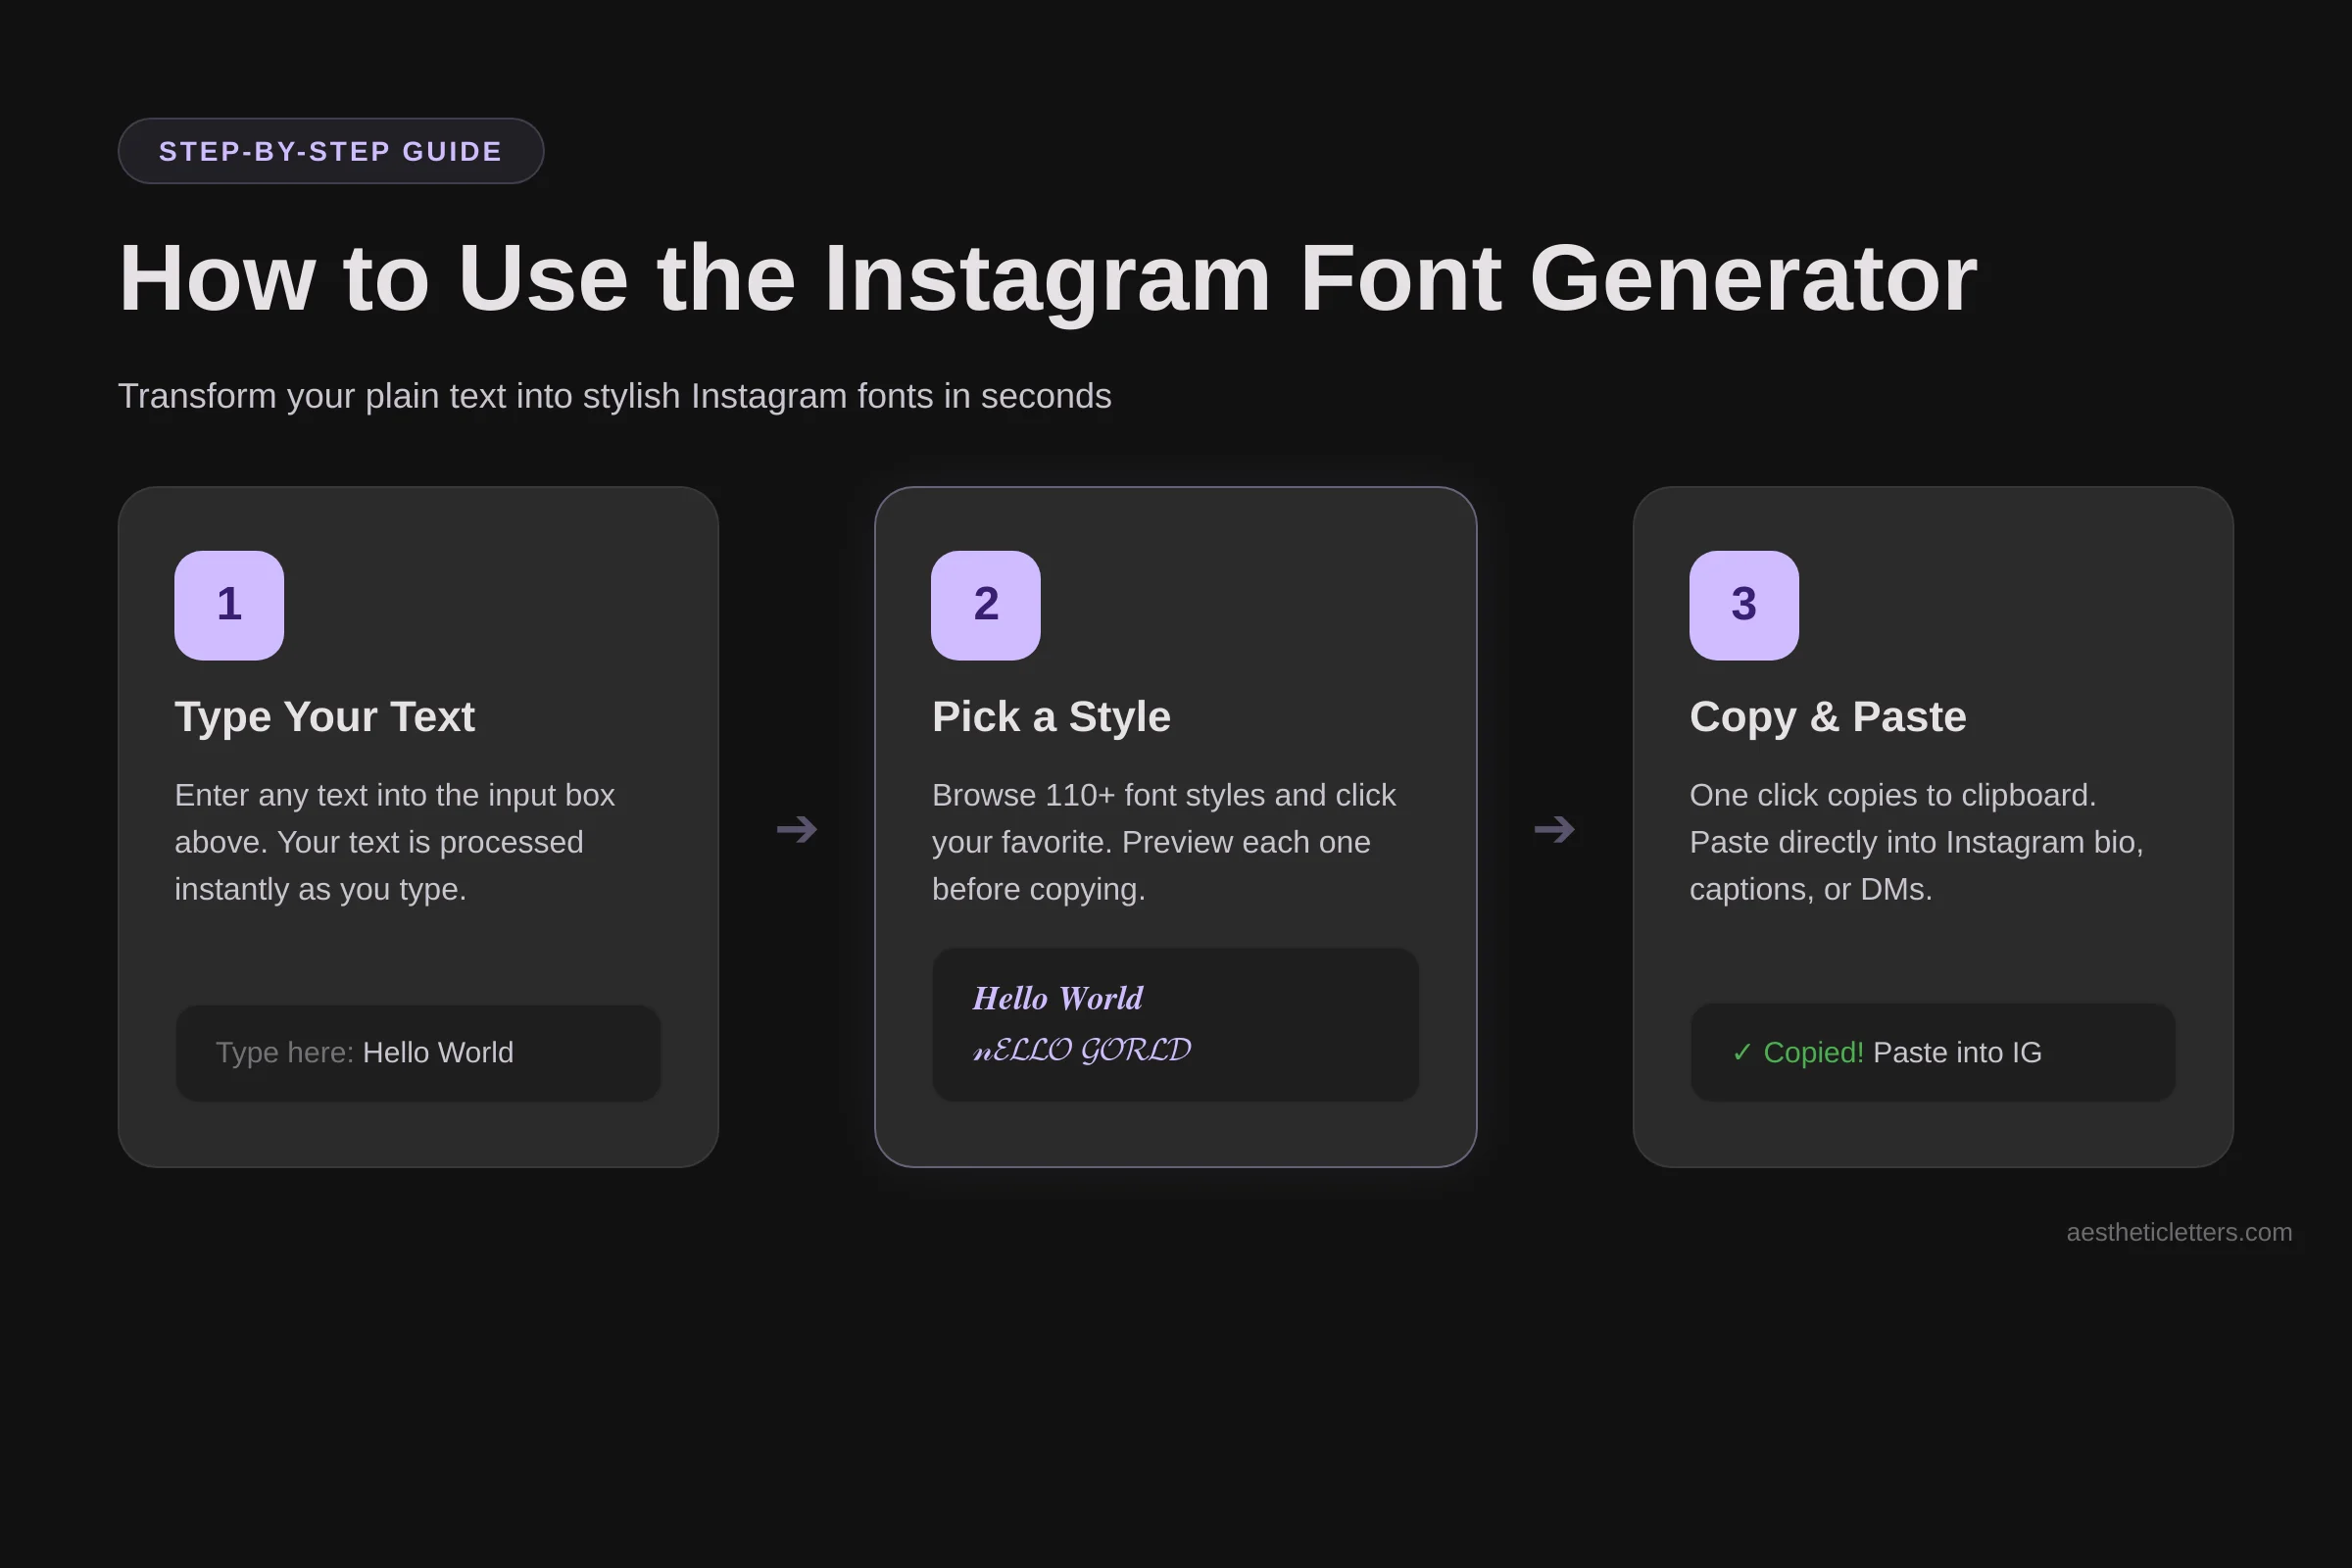2352x1568 pixels.
Task: Click the Pick a Style heading
Action: coord(1051,717)
